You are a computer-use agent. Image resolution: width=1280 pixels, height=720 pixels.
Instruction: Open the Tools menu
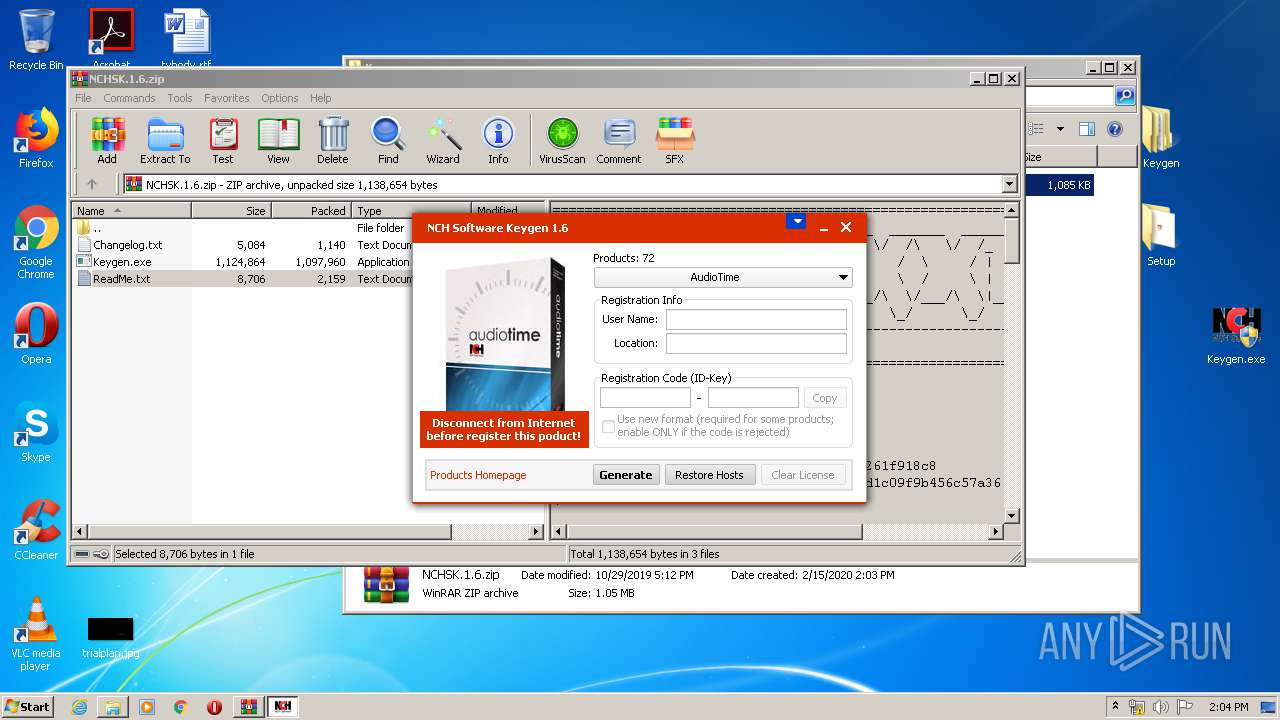pos(180,98)
